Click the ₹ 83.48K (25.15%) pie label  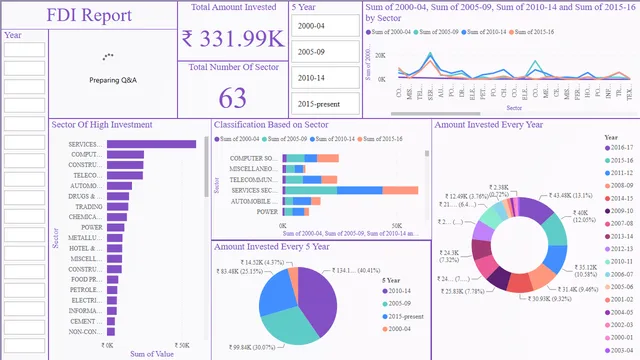pyautogui.click(x=240, y=271)
